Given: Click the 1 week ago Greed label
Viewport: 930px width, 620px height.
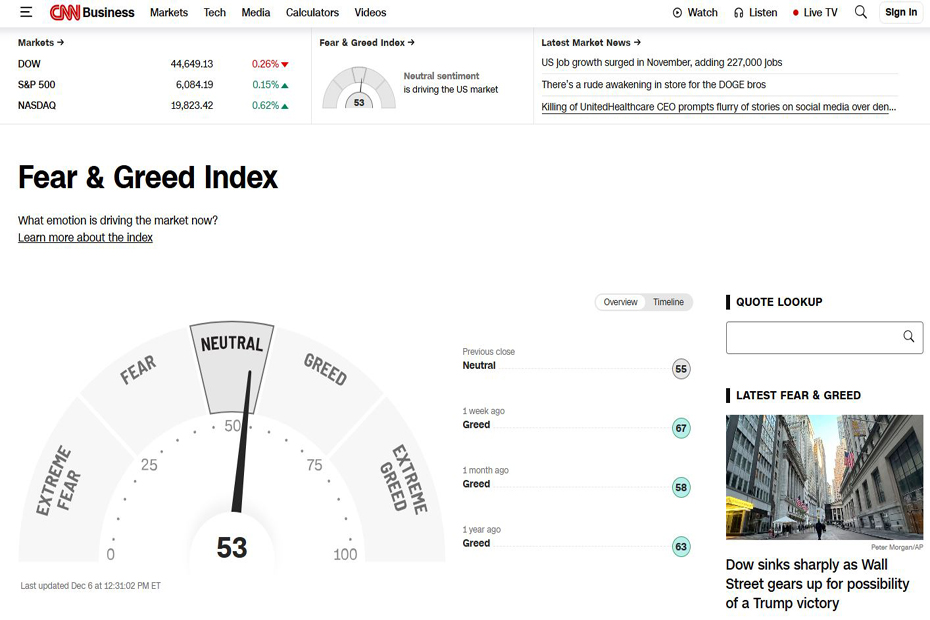Looking at the screenshot, I should [476, 425].
